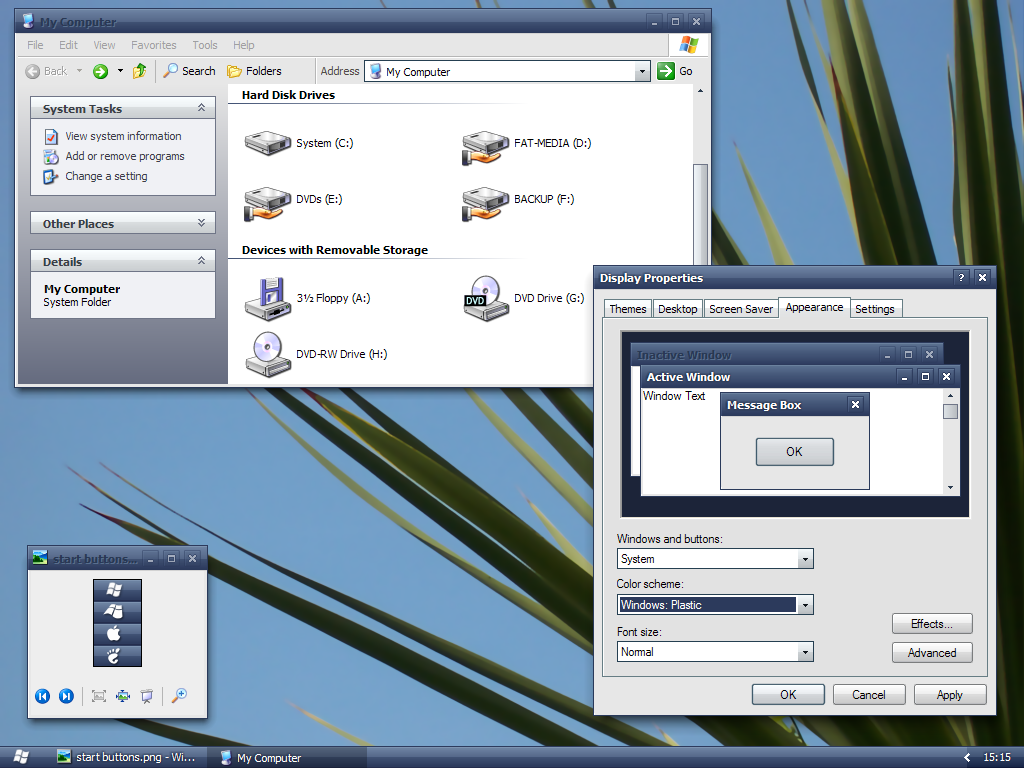The image size is (1024, 768).
Task: Expand hidden system tray icons arrow
Action: (967, 758)
